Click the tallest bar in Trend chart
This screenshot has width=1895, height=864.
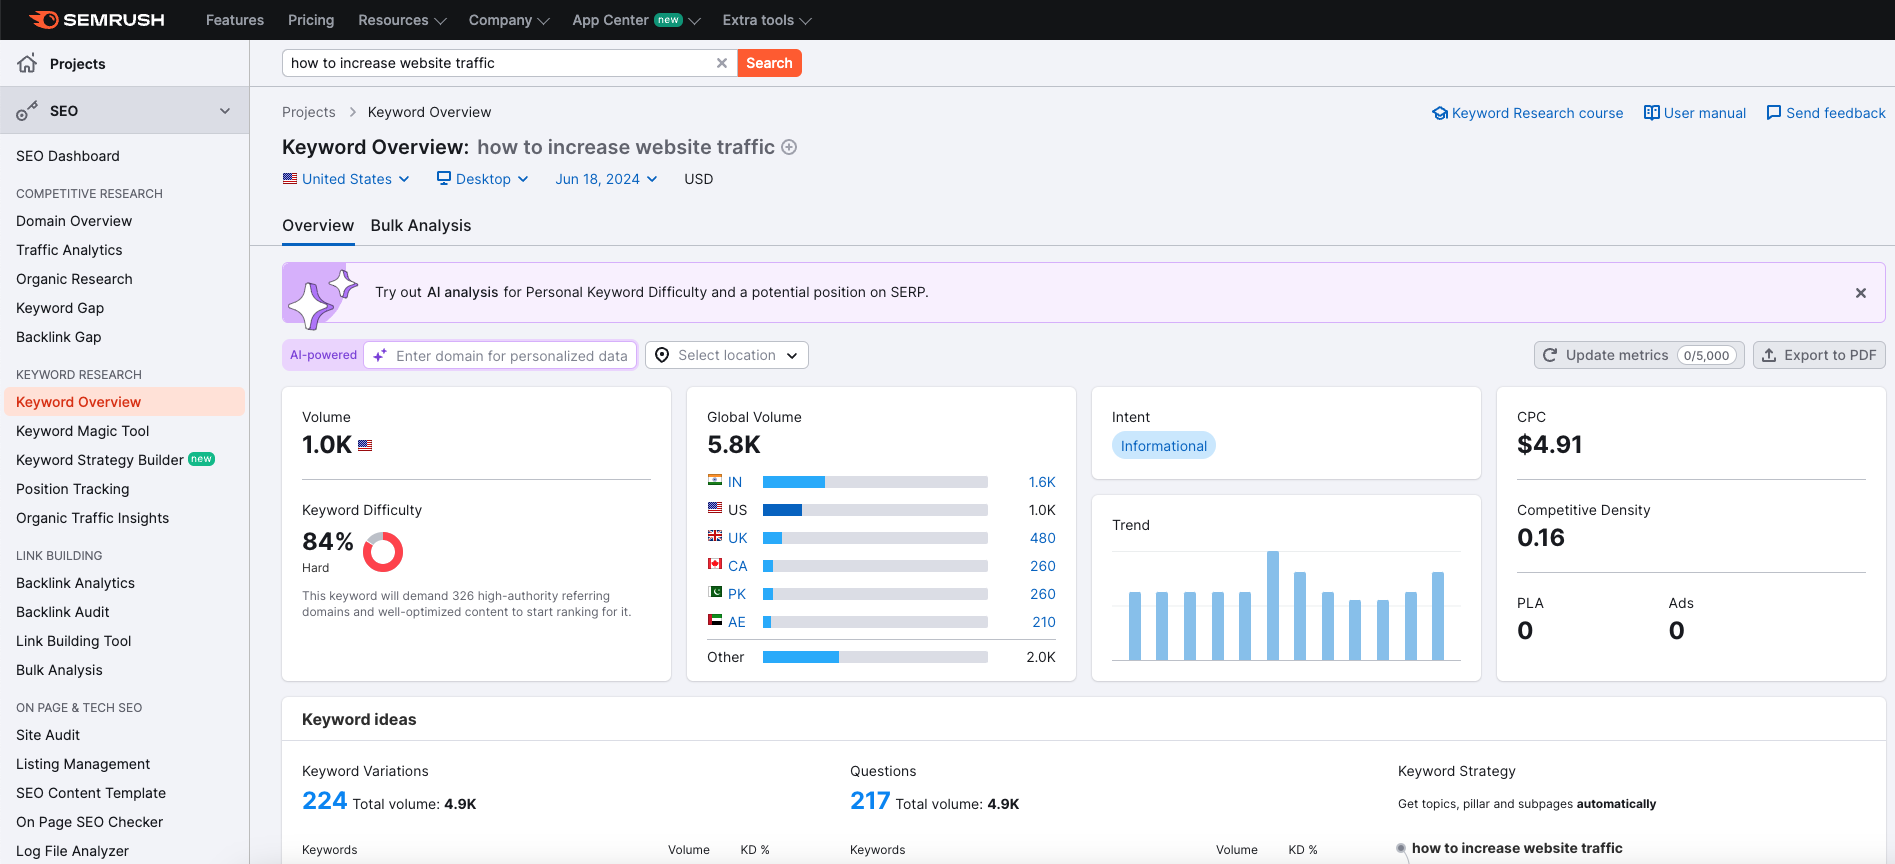[x=1273, y=605]
